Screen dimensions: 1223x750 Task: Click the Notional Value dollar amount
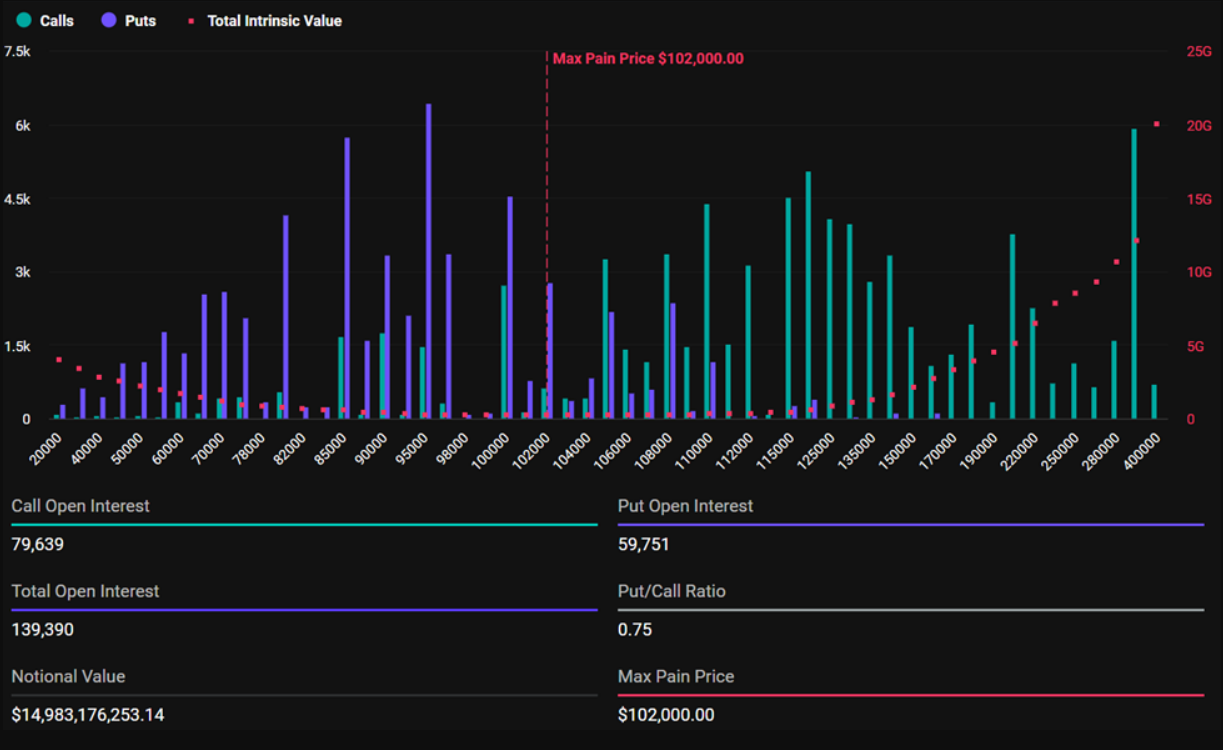(88, 714)
